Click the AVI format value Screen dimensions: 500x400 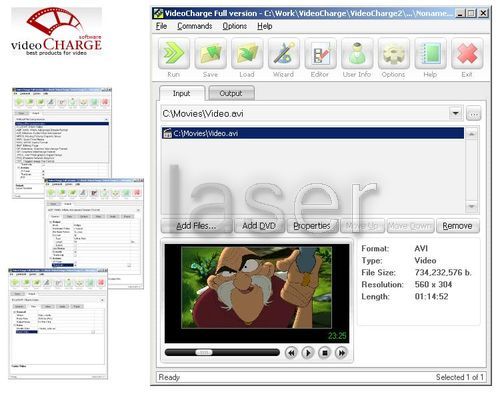click(421, 249)
